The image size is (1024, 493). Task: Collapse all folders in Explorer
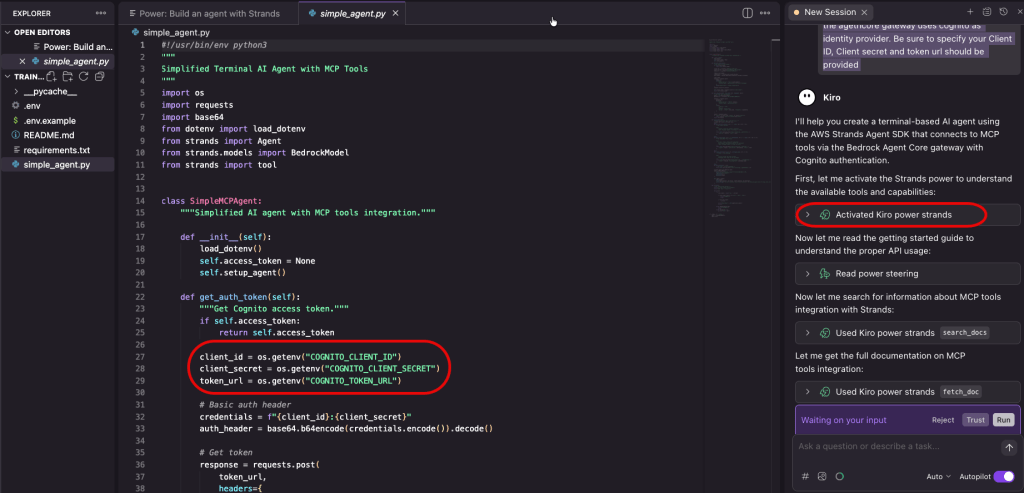pos(99,76)
